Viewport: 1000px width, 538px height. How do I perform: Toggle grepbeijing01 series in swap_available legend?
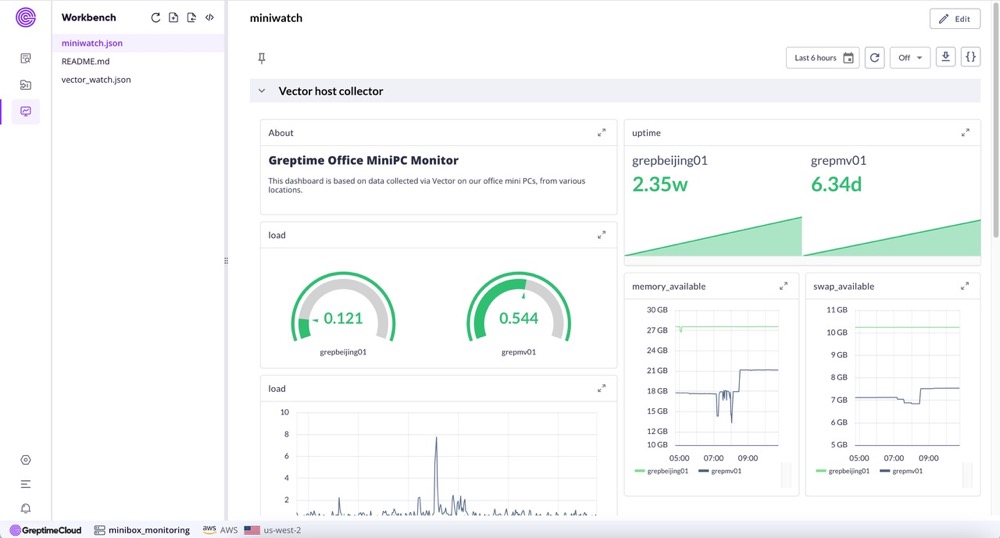(842, 471)
